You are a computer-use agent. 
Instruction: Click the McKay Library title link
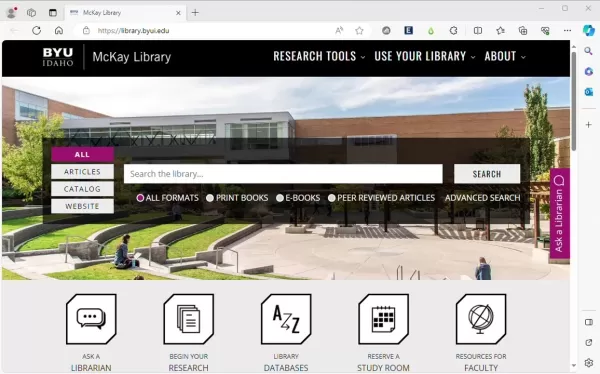point(132,57)
